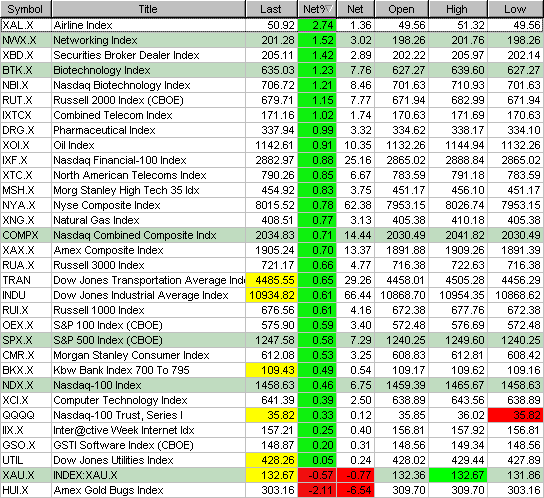Click the Open column header
The width and height of the screenshot is (544, 498).
click(x=401, y=9)
